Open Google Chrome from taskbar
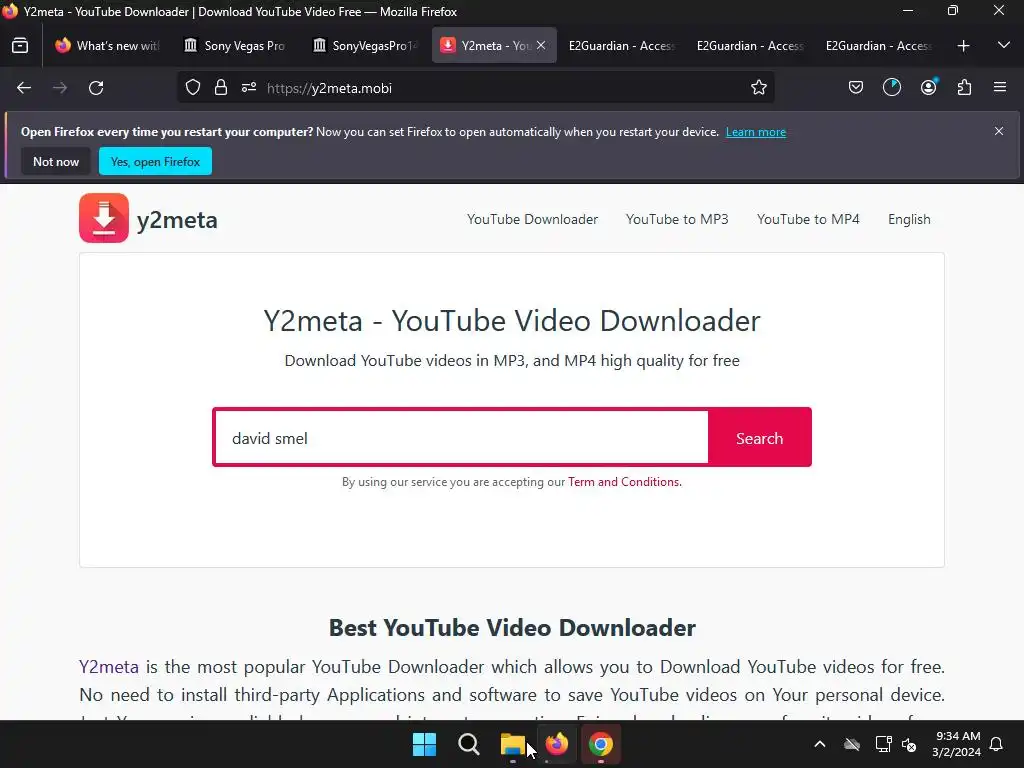 click(600, 744)
